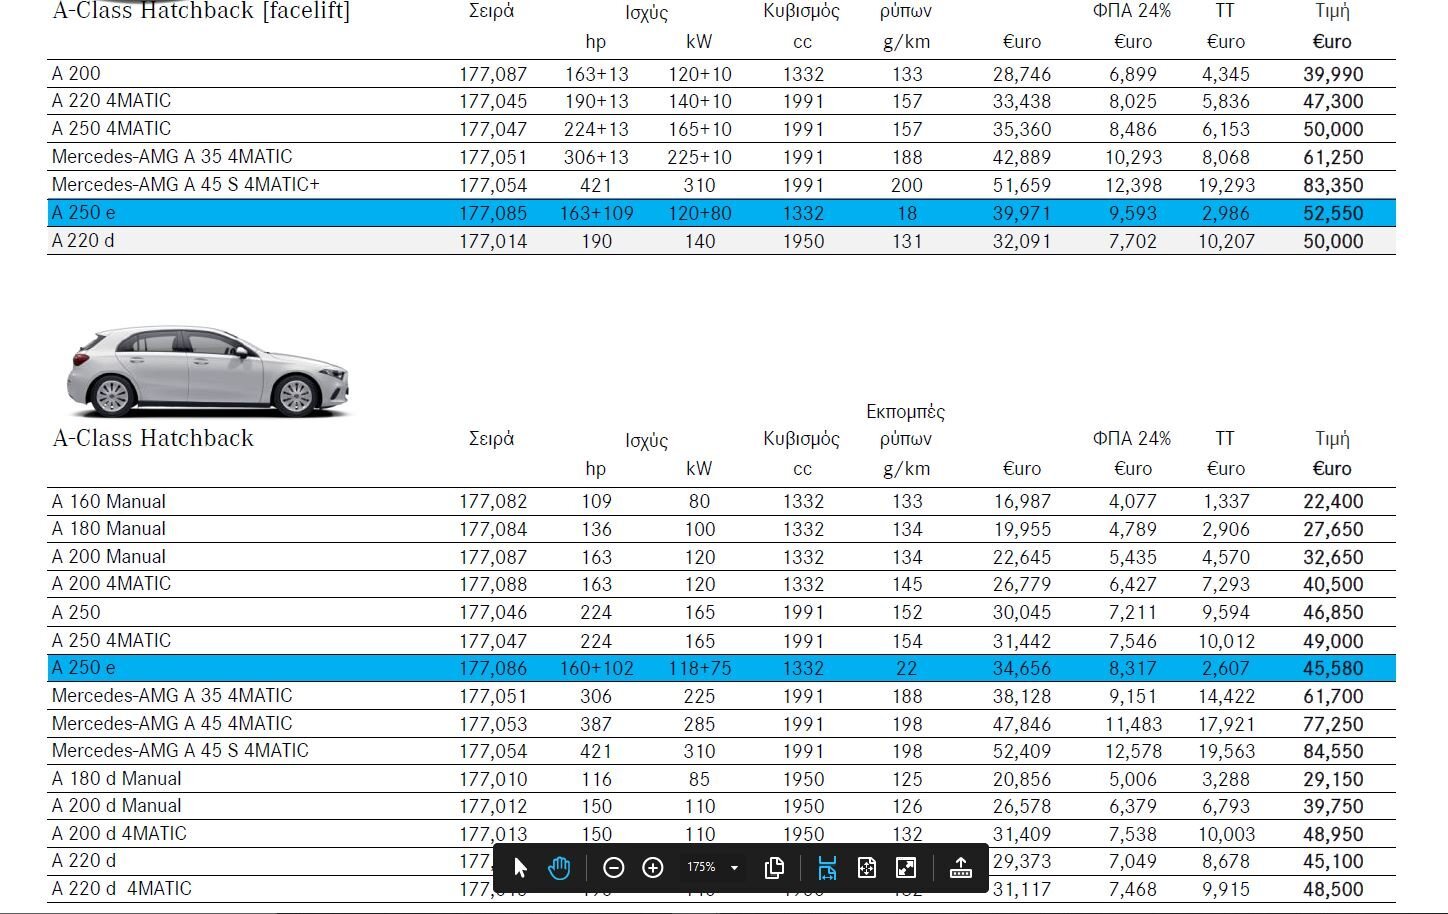Select the A 180 d Manual model name
Screen dimensions: 1448x914
coord(117,778)
